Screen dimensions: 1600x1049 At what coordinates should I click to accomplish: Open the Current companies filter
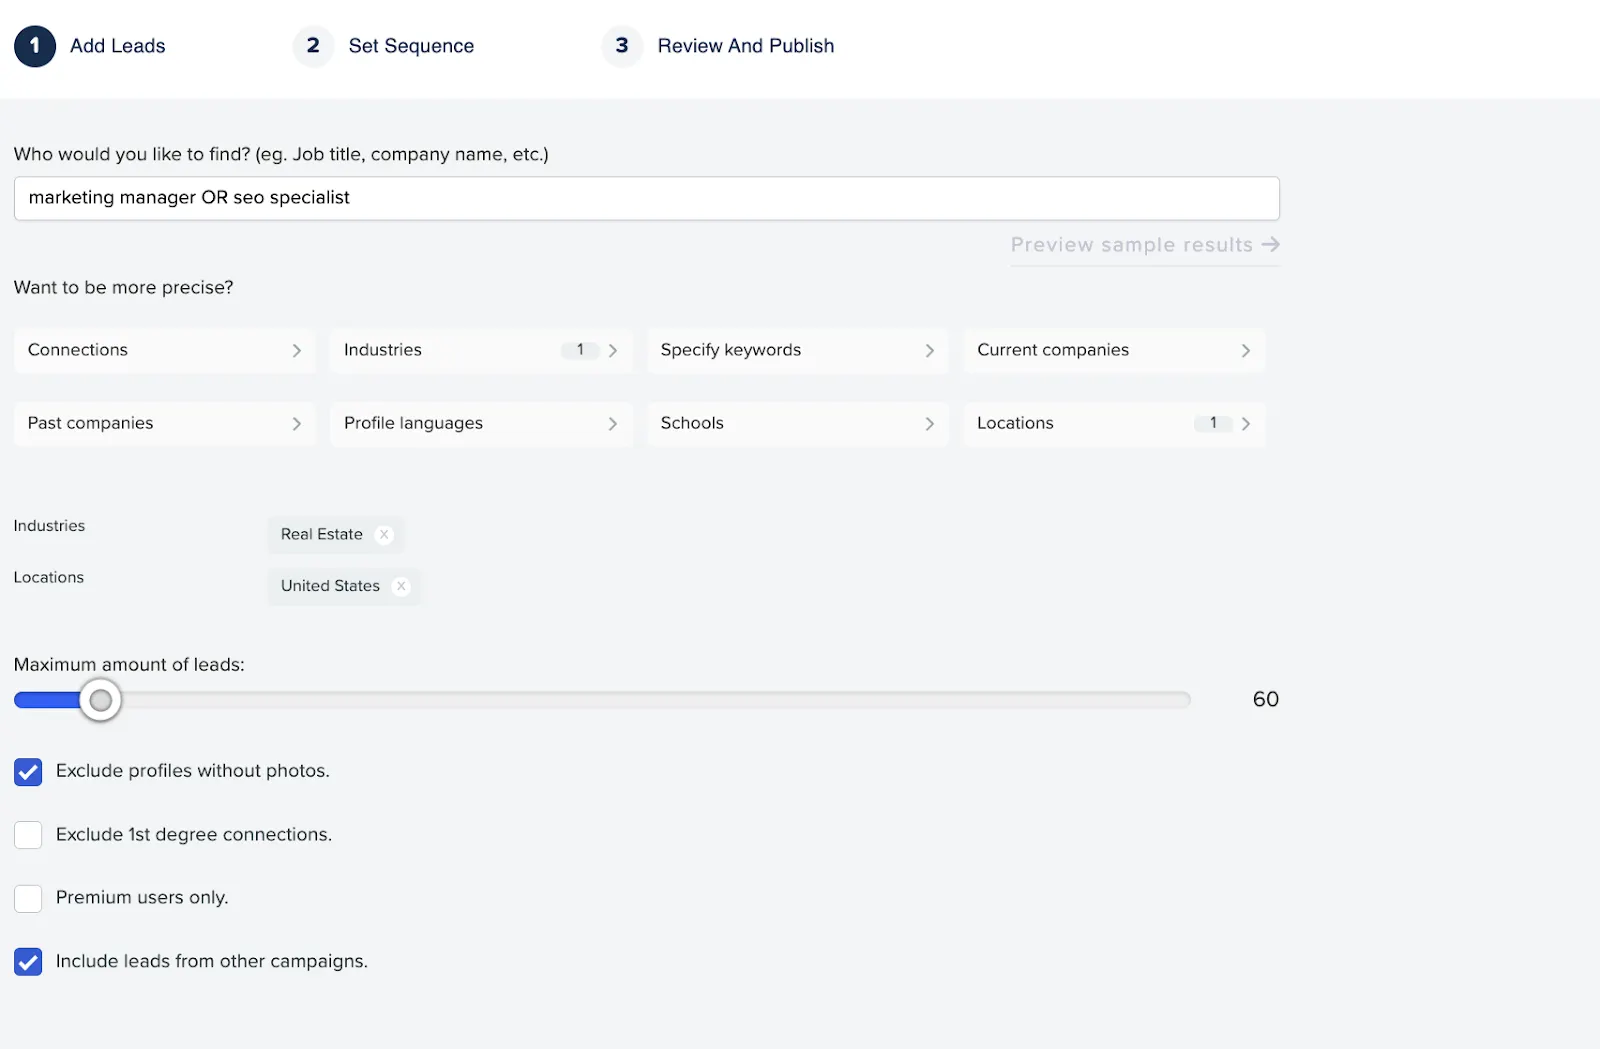pyautogui.click(x=1114, y=350)
